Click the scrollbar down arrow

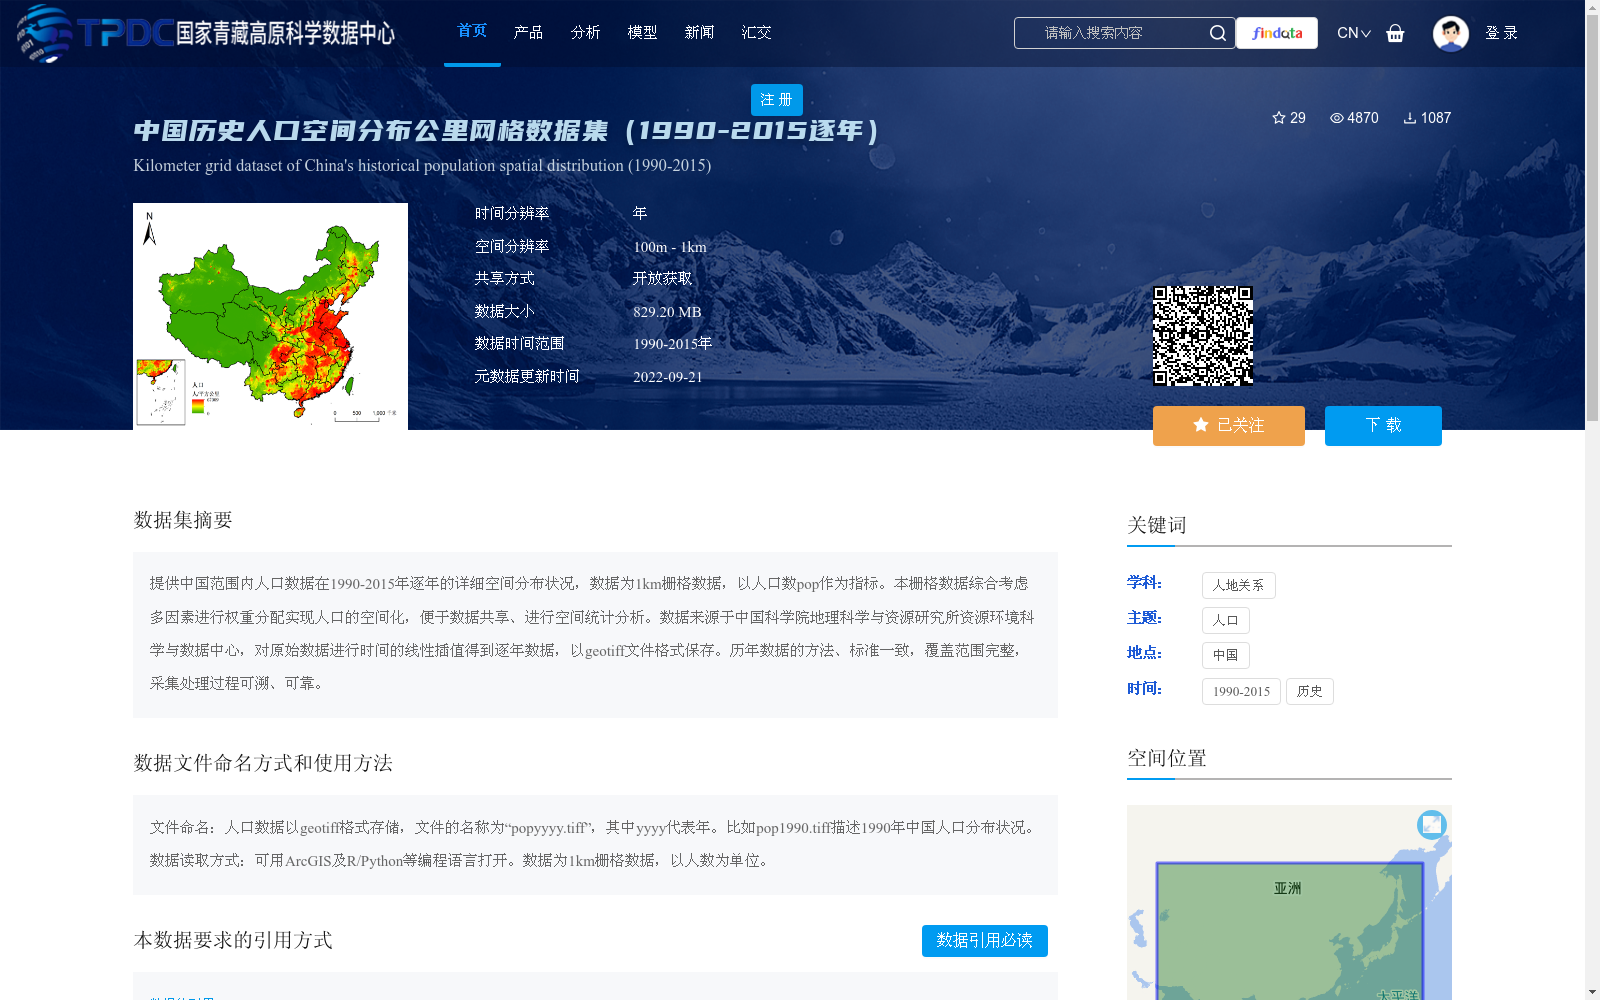click(1592, 992)
